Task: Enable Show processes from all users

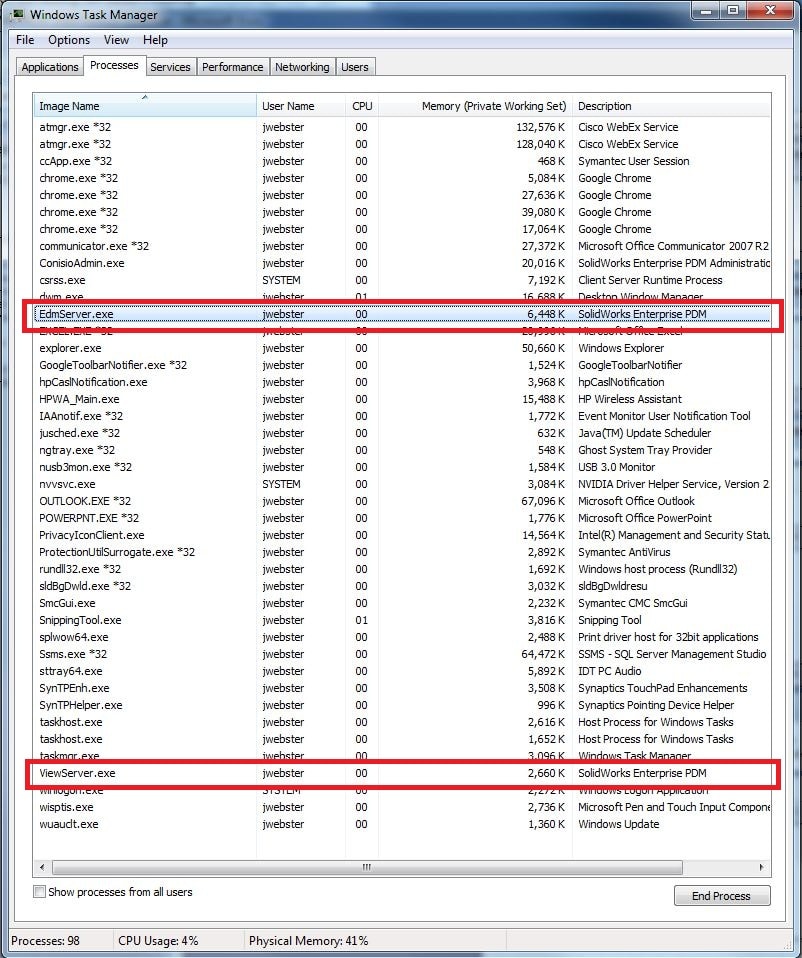Action: 40,891
